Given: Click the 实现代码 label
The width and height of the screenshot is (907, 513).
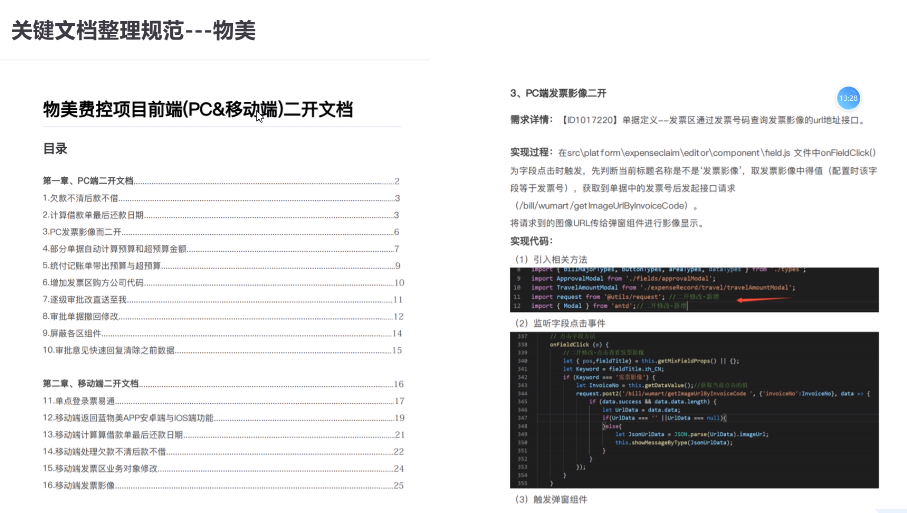Looking at the screenshot, I should (531, 241).
